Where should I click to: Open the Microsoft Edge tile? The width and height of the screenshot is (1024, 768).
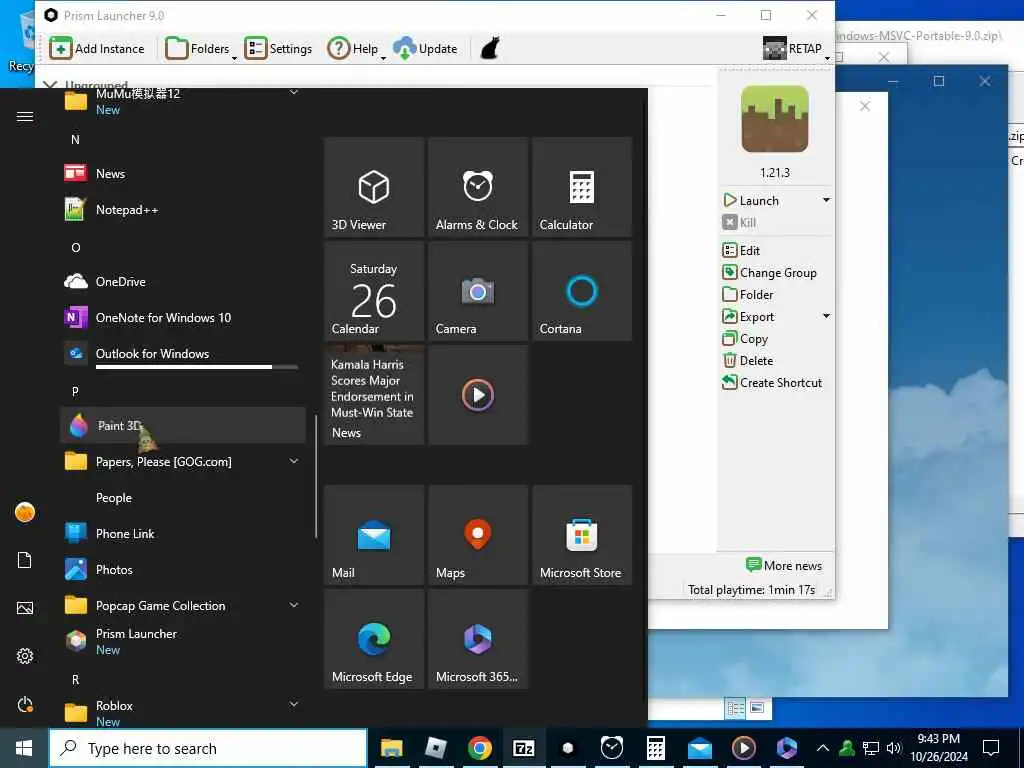pos(374,639)
